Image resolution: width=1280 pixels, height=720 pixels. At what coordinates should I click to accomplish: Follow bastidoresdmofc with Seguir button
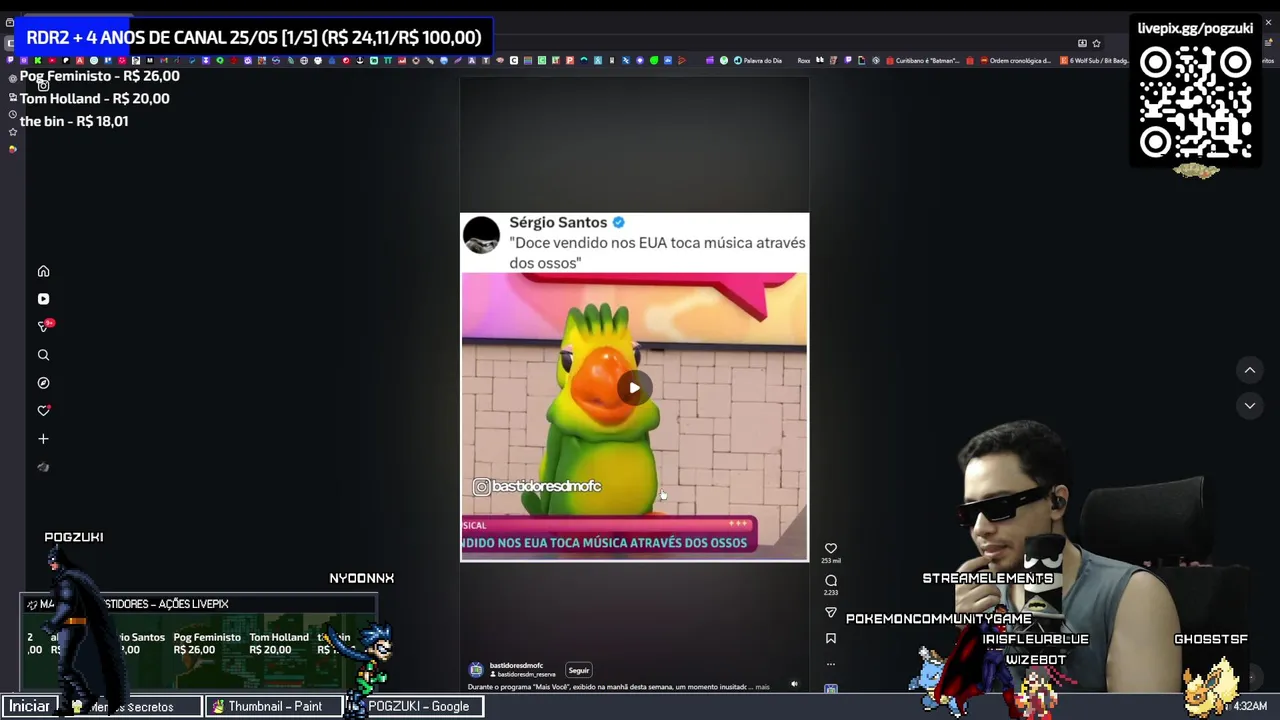coord(579,670)
